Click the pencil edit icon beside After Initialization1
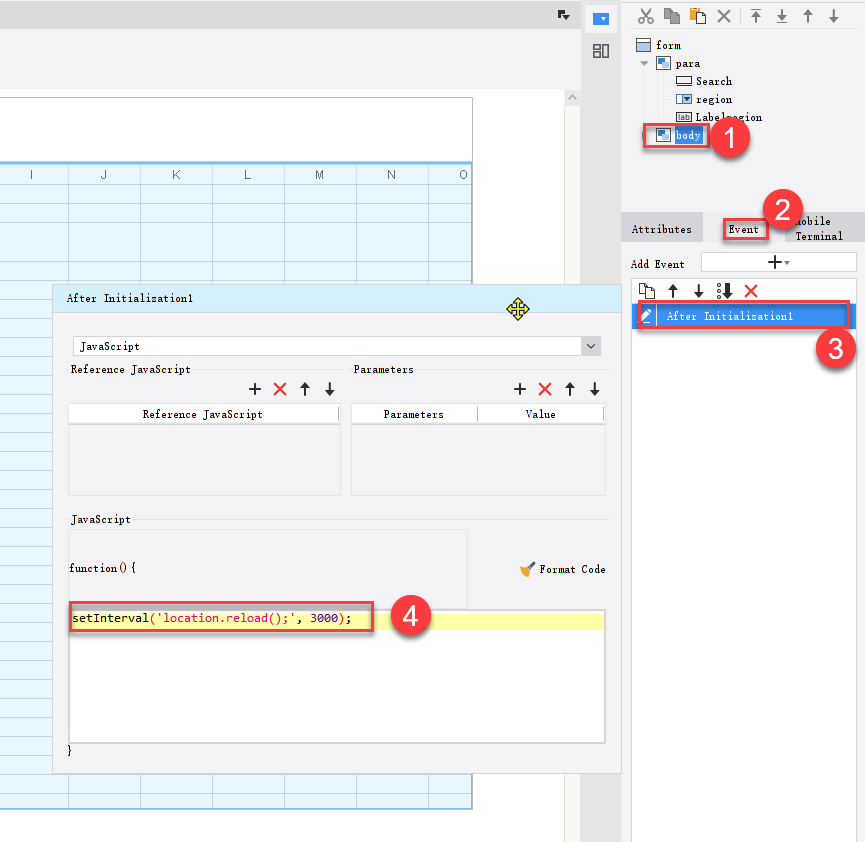The width and height of the screenshot is (865, 842). pyautogui.click(x=647, y=314)
